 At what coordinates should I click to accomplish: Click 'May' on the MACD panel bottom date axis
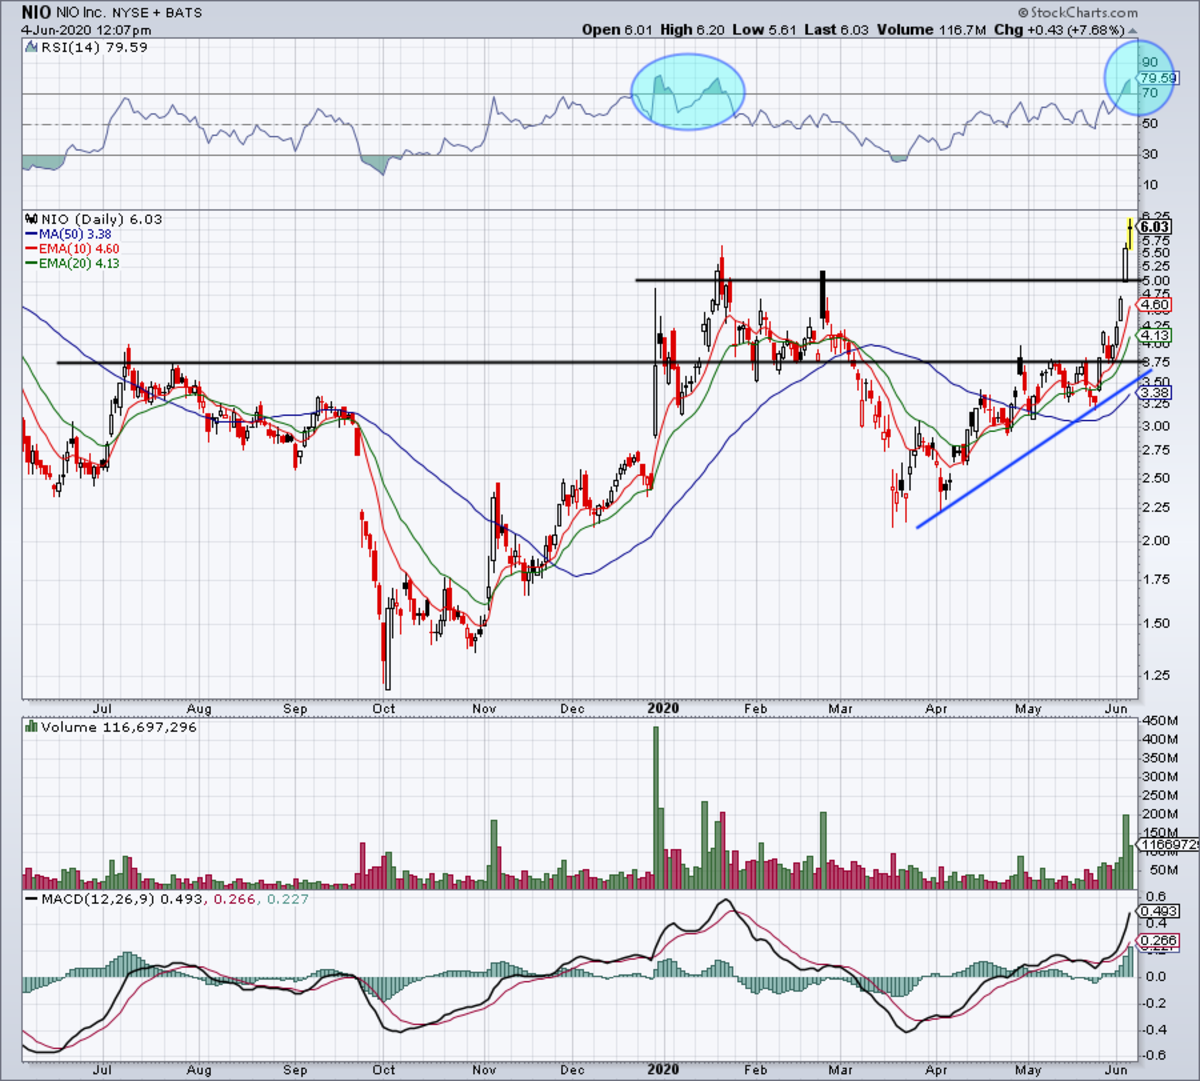coord(1028,1070)
